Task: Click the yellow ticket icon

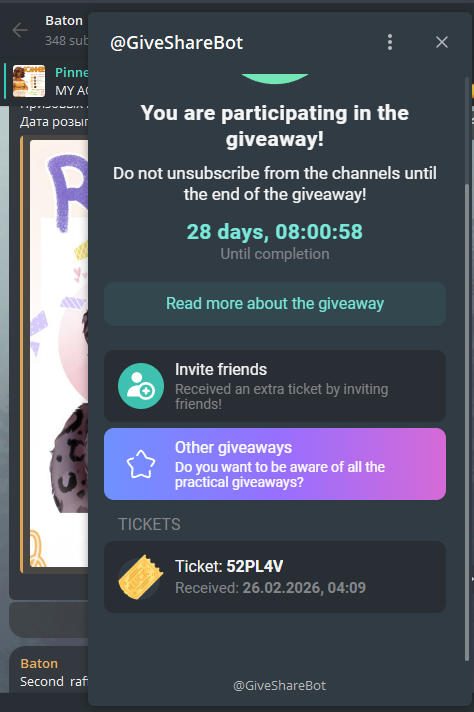Action: tap(141, 577)
